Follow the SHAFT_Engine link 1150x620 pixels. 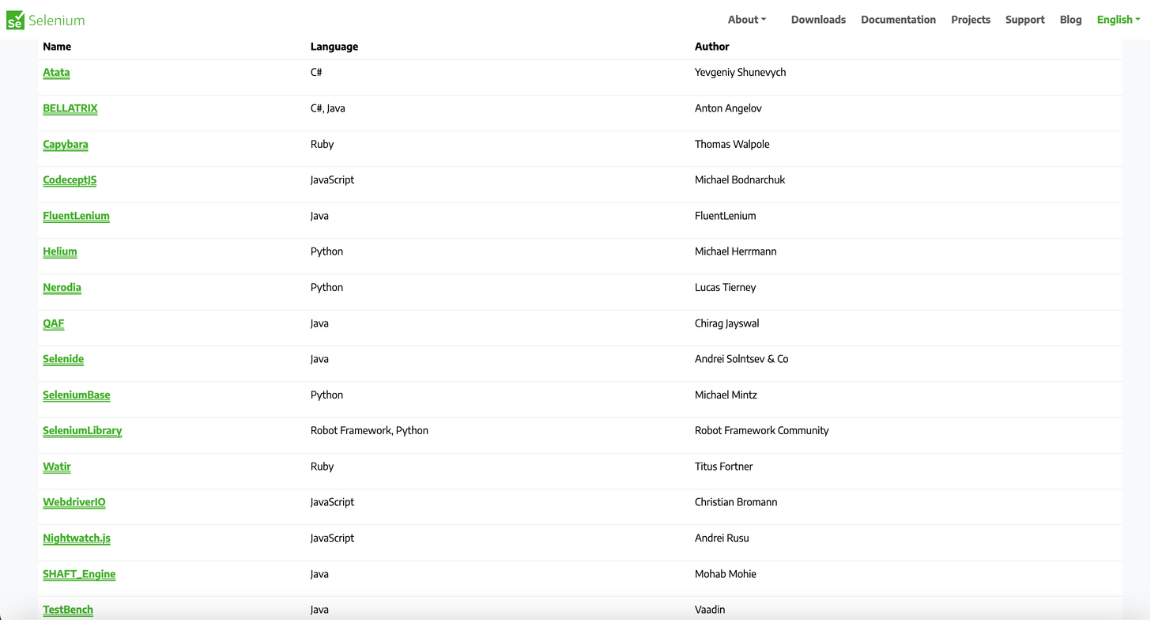79,574
